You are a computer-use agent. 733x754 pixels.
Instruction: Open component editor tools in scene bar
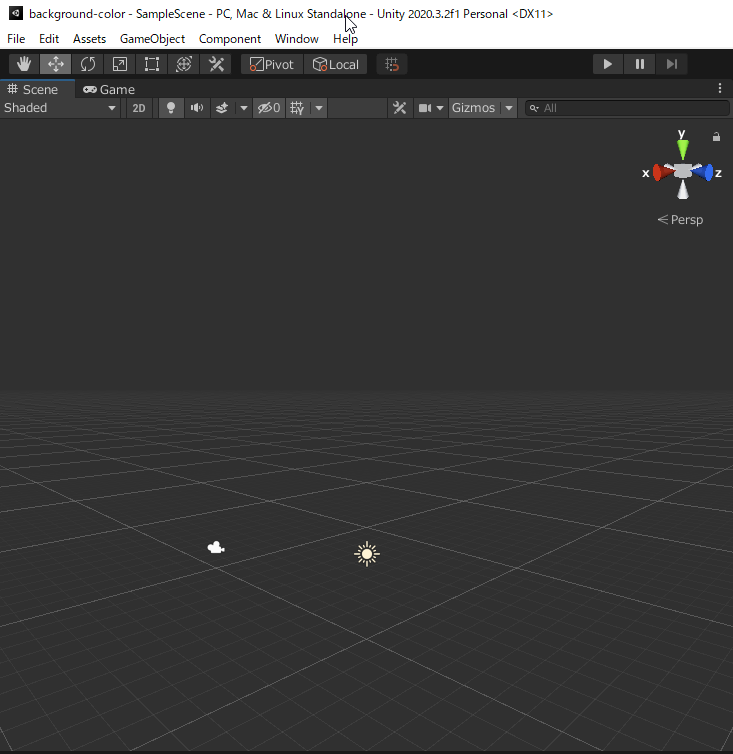coord(400,108)
